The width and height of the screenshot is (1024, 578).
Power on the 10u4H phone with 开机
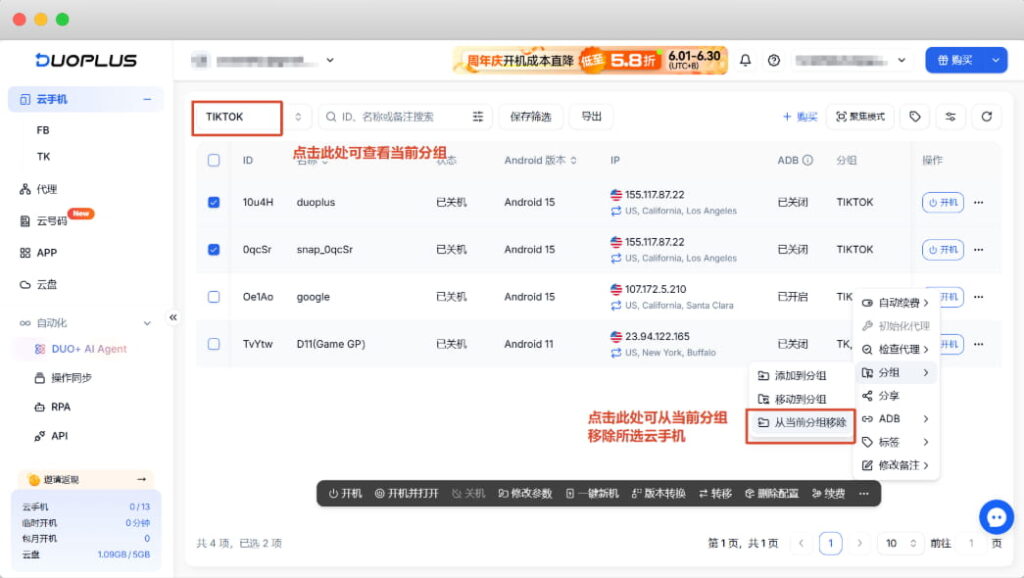[x=942, y=202]
